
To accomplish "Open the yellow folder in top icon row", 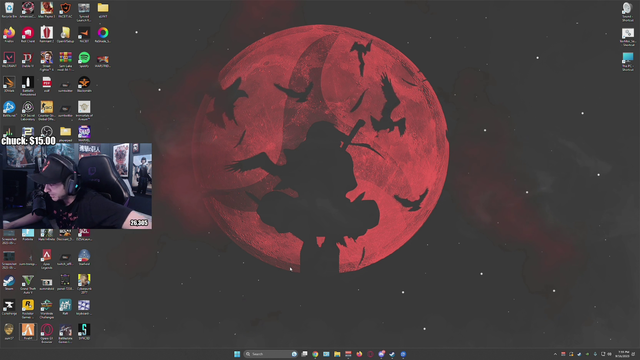I will point(103,10).
